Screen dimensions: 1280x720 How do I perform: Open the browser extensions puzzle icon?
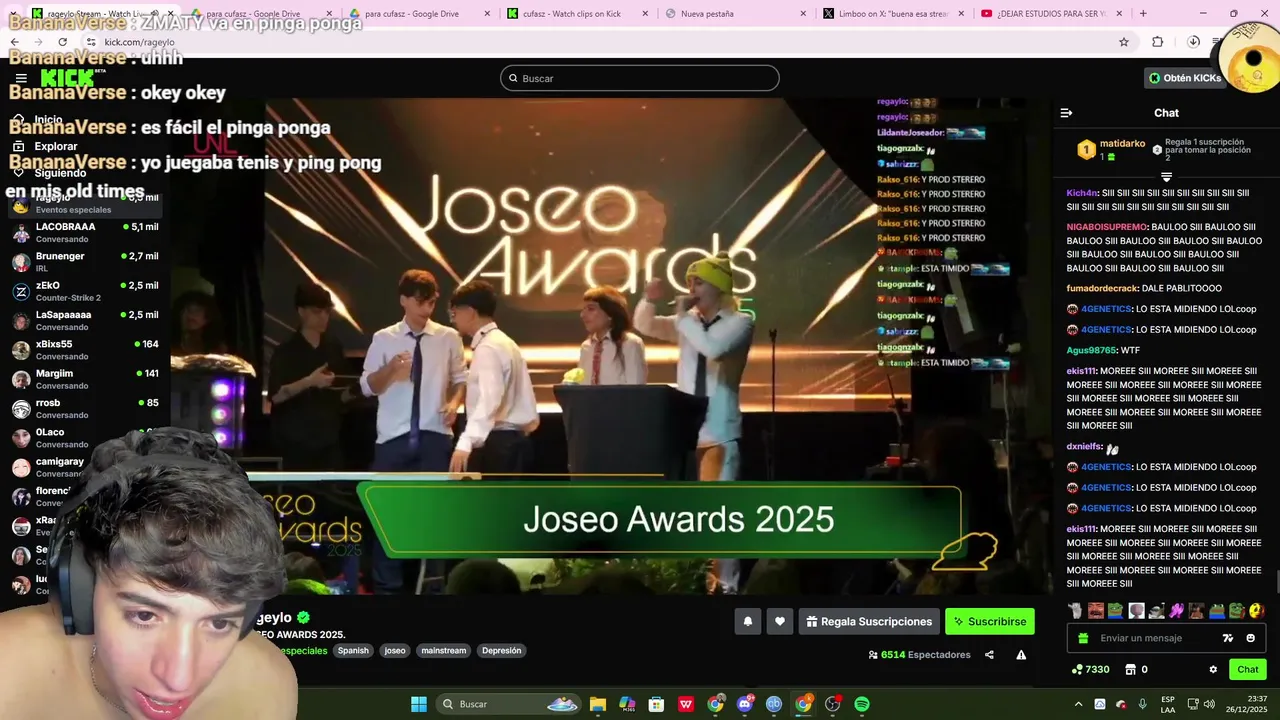[x=1158, y=42]
